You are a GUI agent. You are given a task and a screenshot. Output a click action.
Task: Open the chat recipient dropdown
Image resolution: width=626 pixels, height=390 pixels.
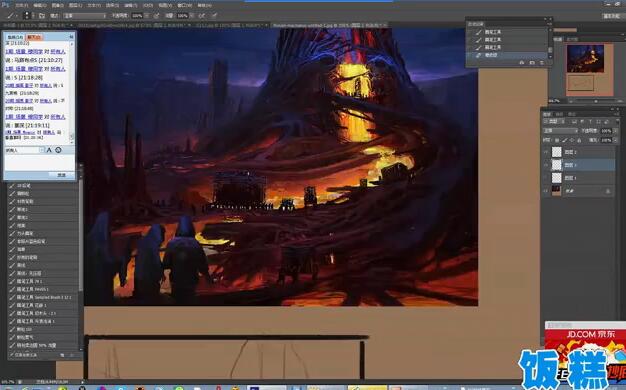coord(24,150)
